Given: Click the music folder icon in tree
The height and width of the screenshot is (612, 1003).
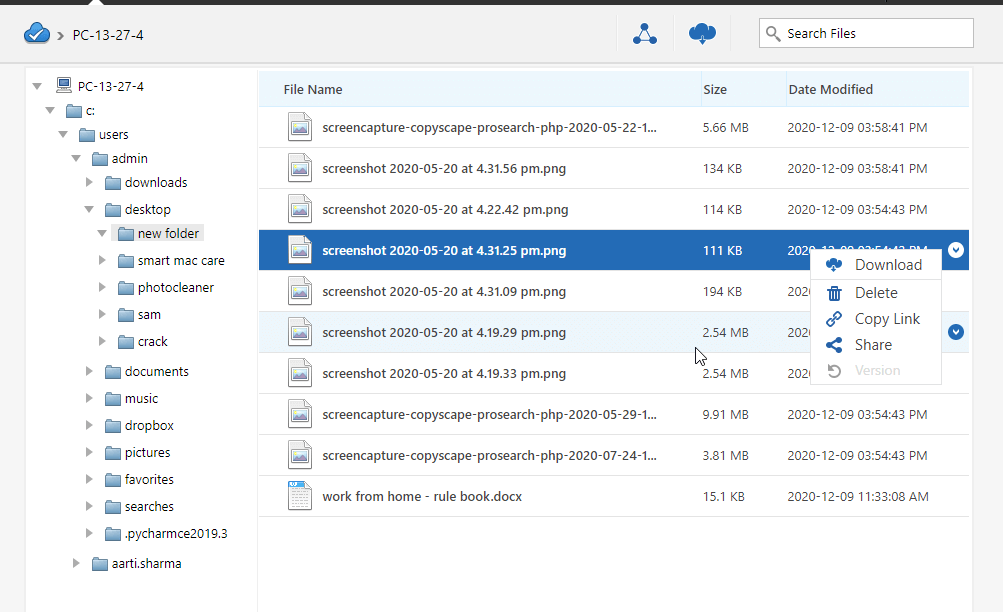Looking at the screenshot, I should [113, 399].
